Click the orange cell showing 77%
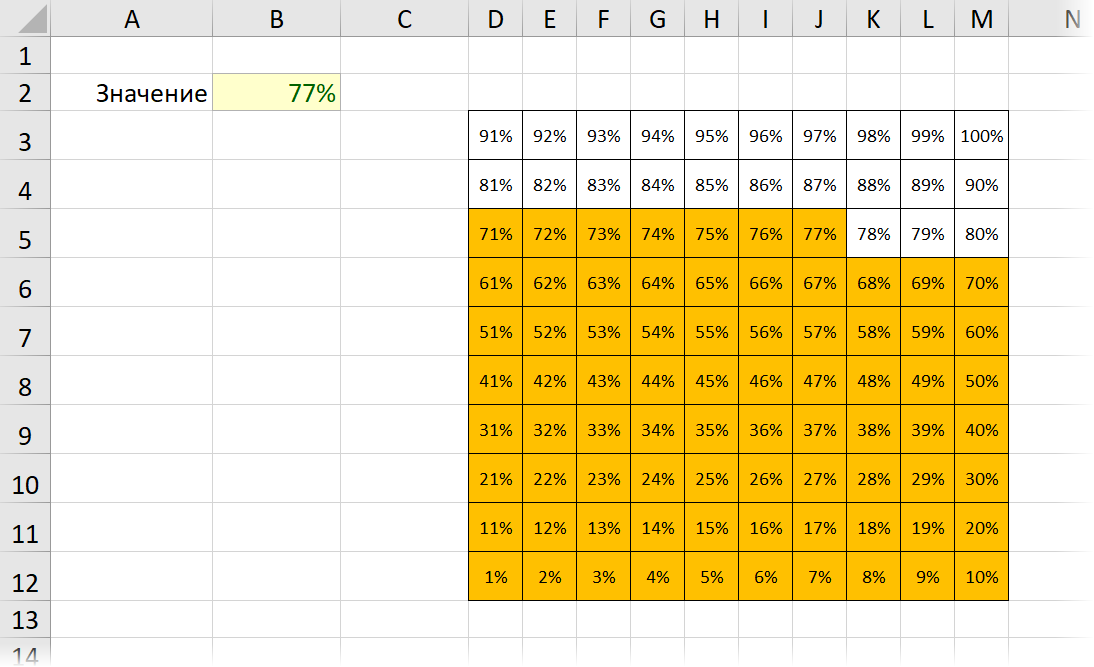The height and width of the screenshot is (667, 1094). click(820, 234)
